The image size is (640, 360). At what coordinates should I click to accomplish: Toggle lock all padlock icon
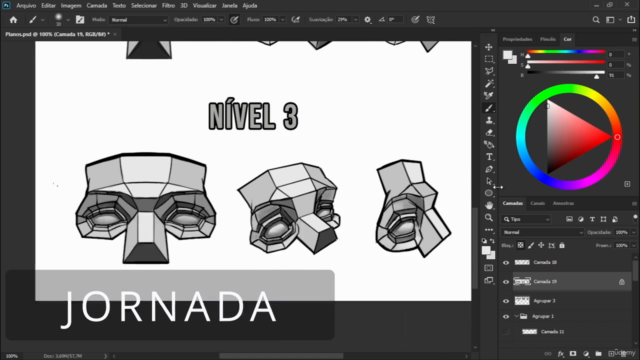562,245
